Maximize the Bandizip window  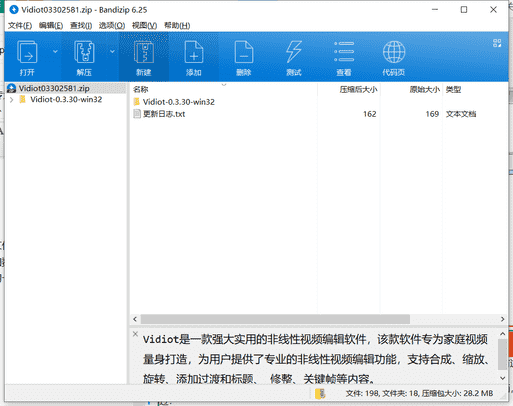(464, 10)
